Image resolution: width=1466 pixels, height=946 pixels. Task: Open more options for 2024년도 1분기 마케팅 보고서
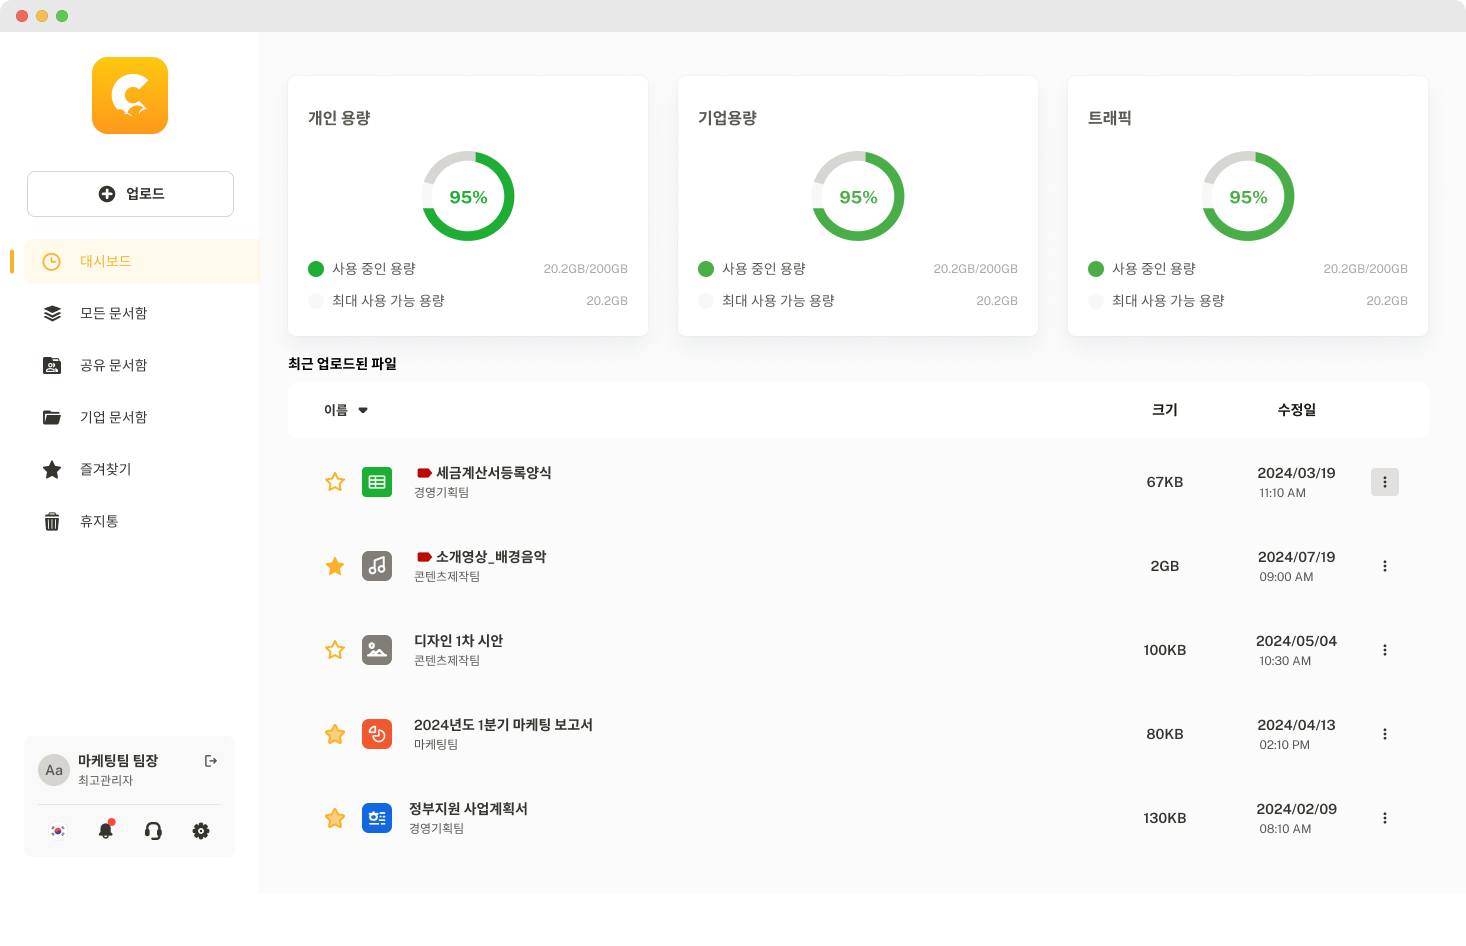[1385, 734]
